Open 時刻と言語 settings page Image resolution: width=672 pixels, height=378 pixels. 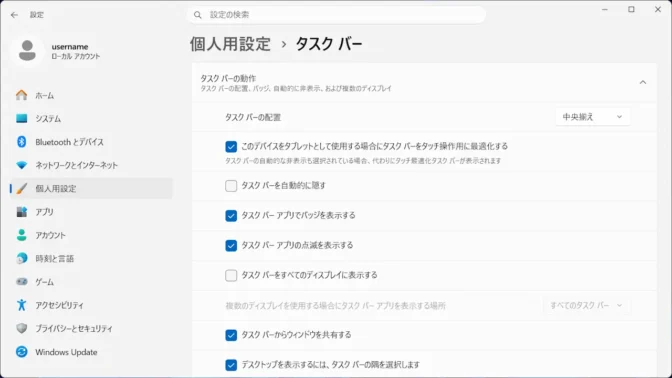point(91,258)
